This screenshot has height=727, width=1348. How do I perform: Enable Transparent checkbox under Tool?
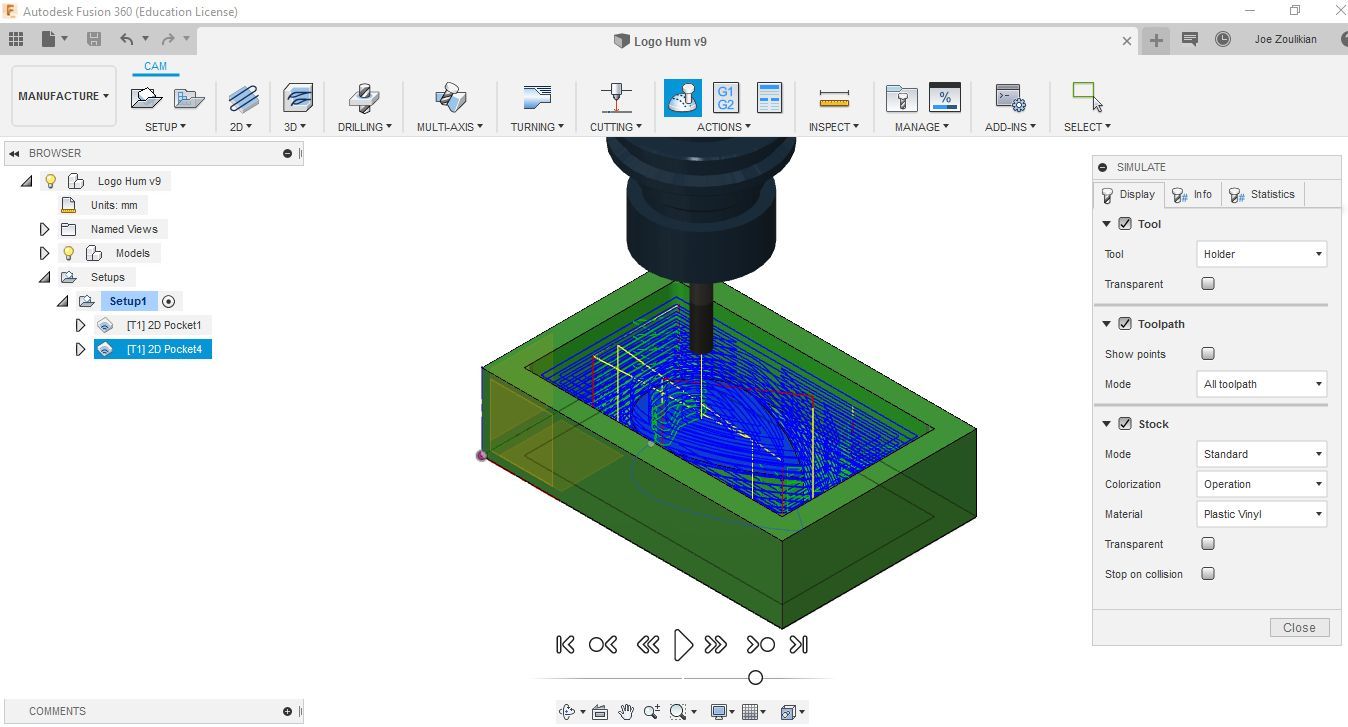point(1208,284)
